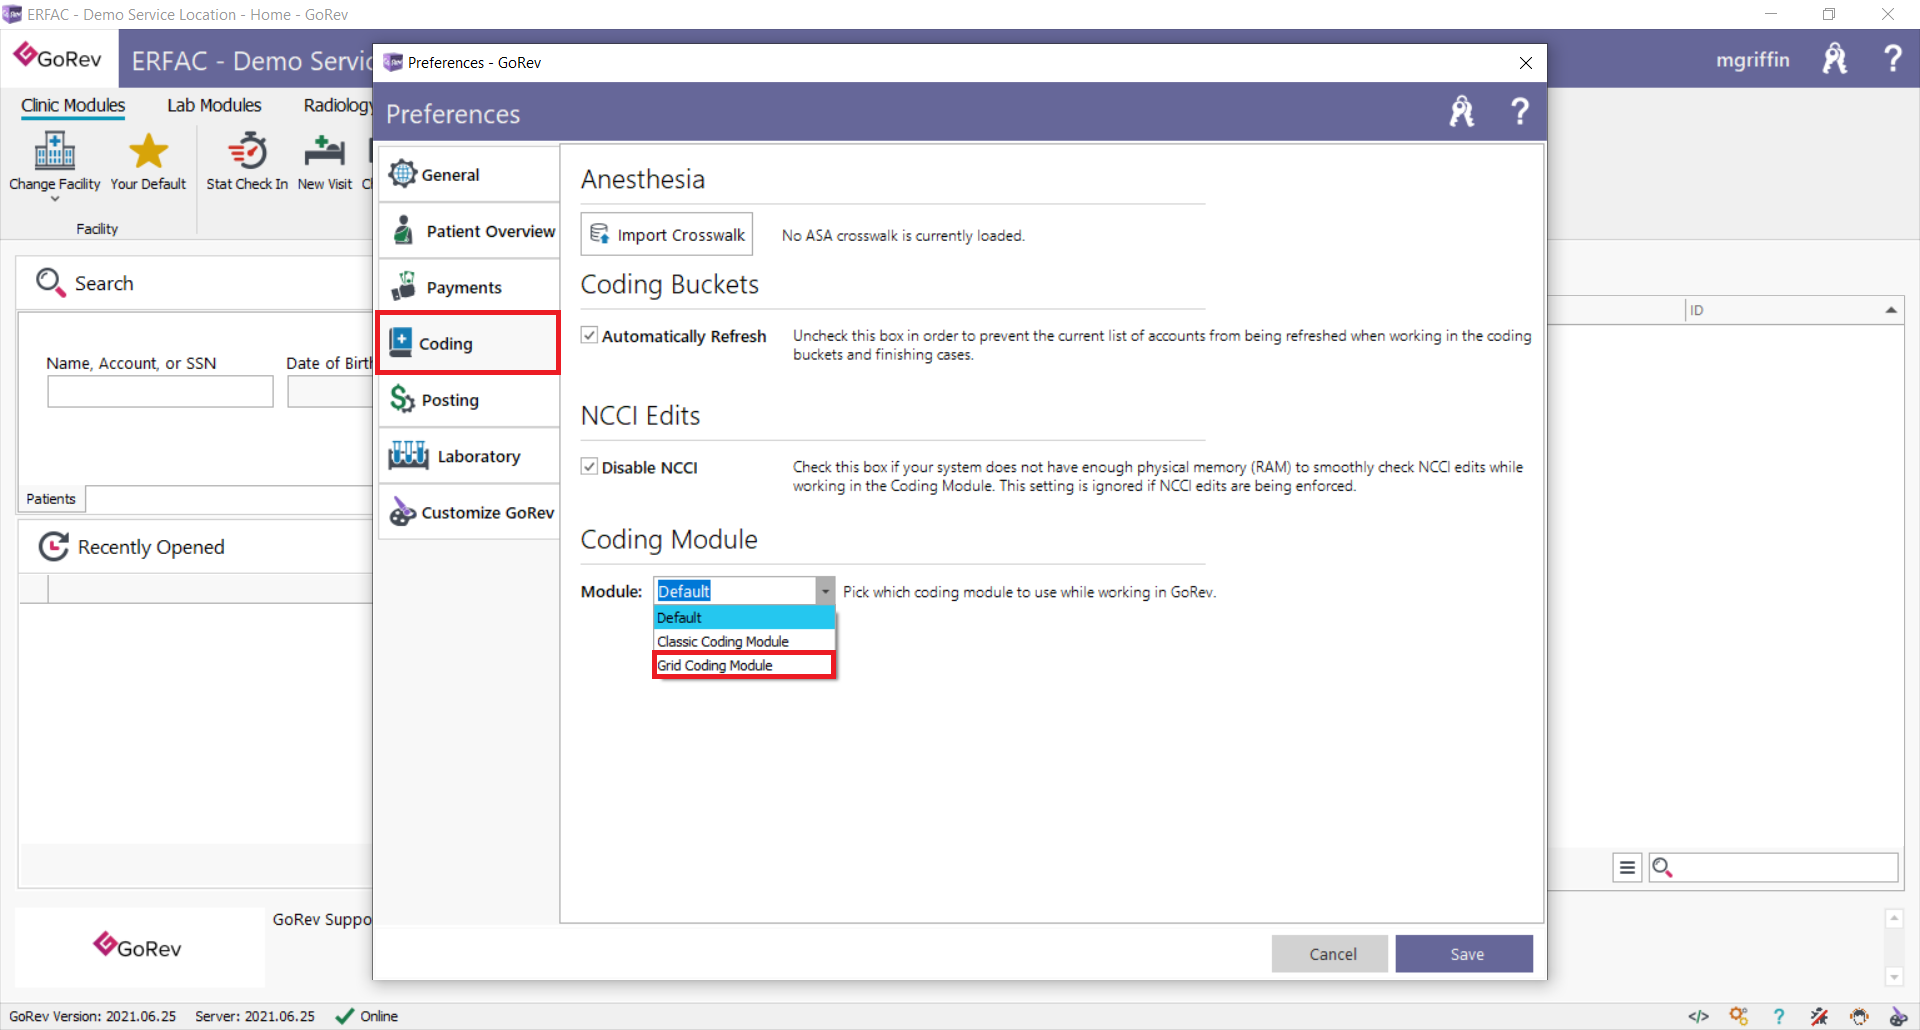This screenshot has height=1030, width=1920.
Task: Close the Preferences dialog
Action: [x=1525, y=62]
